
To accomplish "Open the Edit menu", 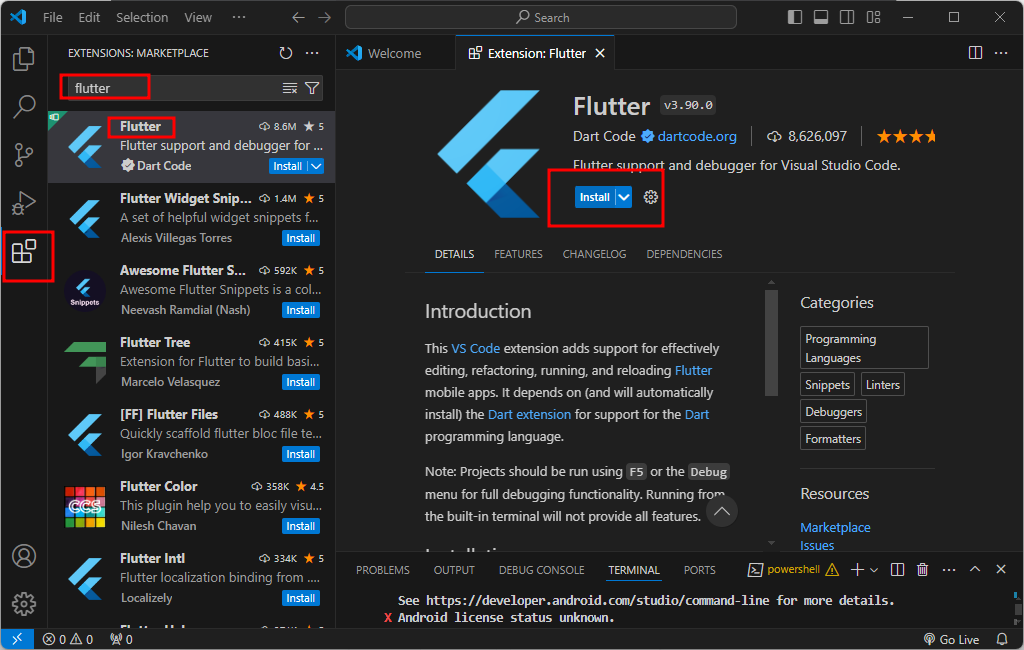I will 89,18.
